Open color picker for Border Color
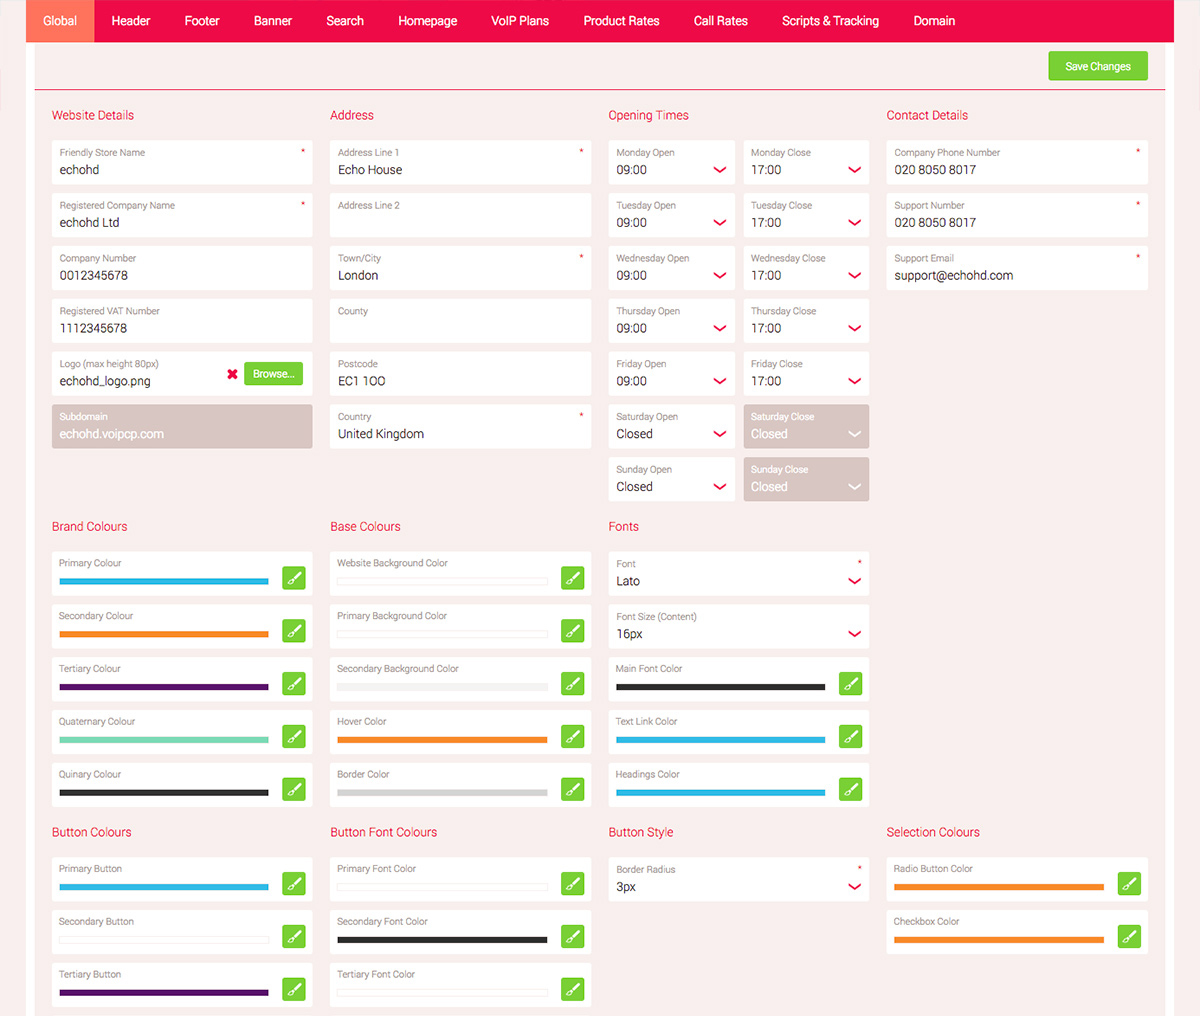Screen dimensions: 1200x1016 coord(573,789)
